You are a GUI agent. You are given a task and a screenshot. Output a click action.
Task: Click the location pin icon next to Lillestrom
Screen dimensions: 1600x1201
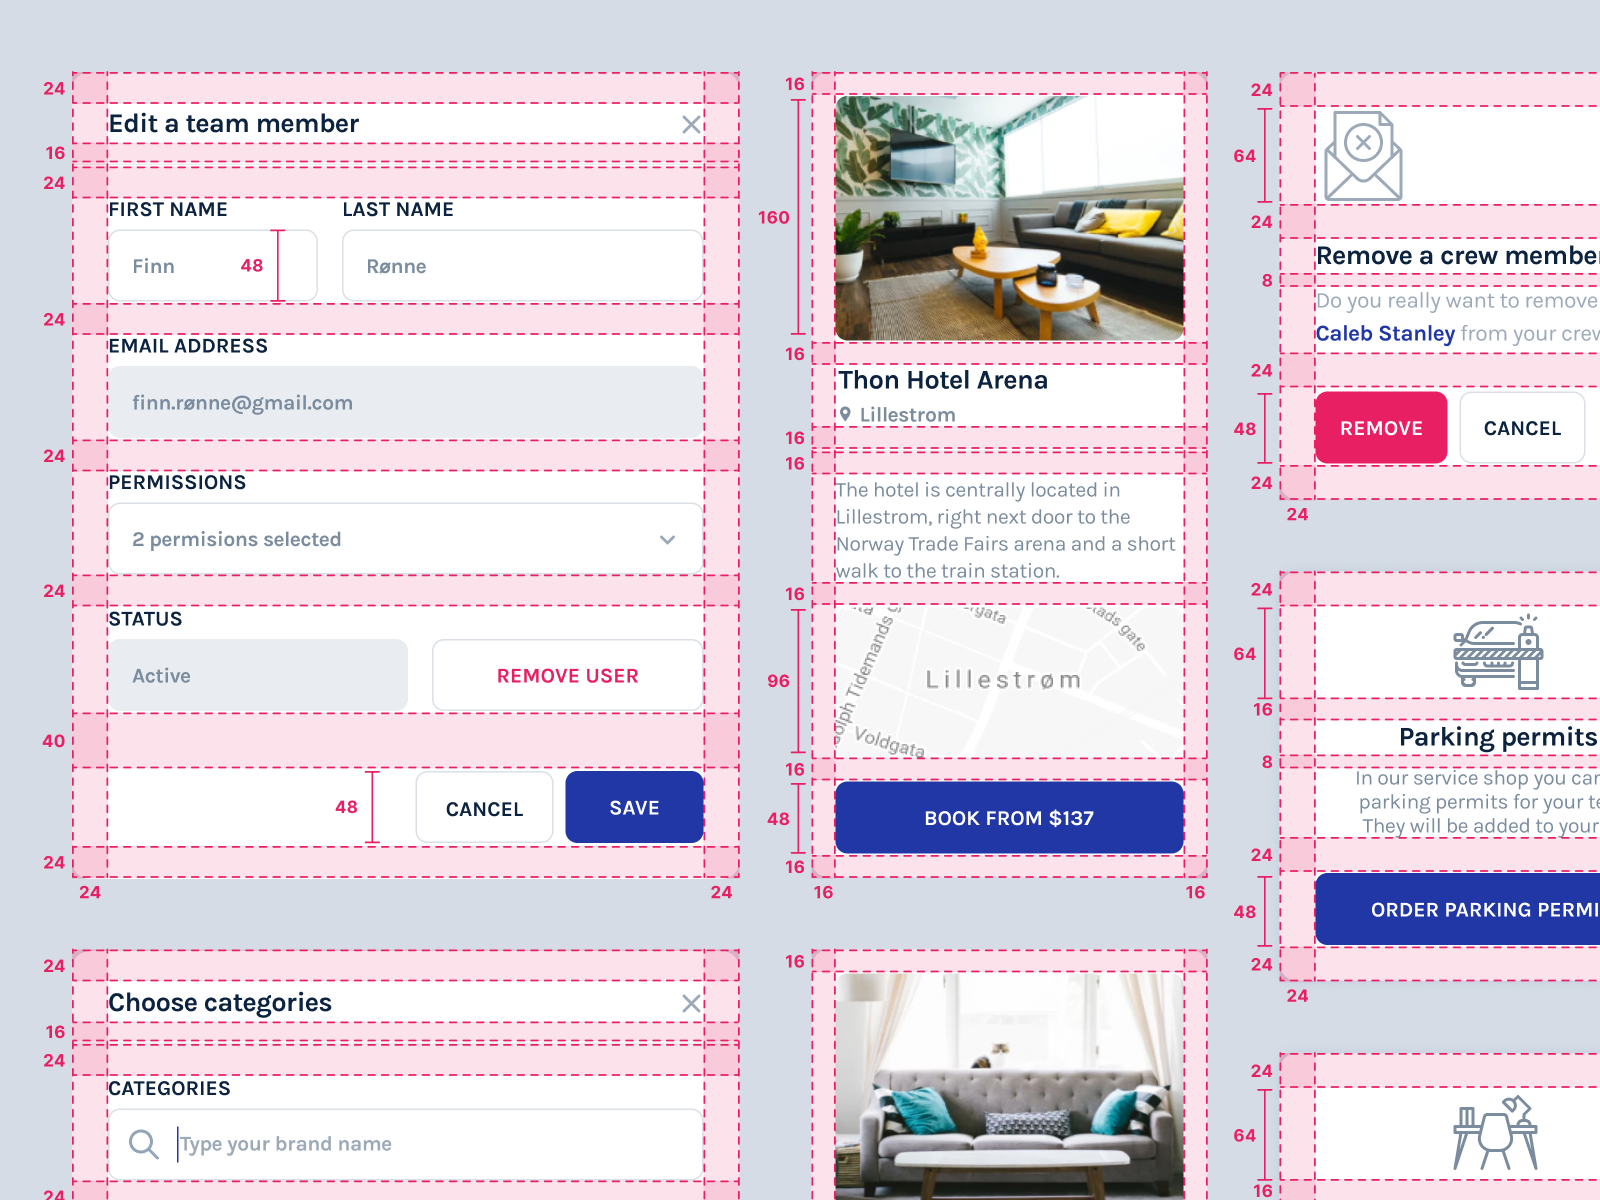pos(848,414)
